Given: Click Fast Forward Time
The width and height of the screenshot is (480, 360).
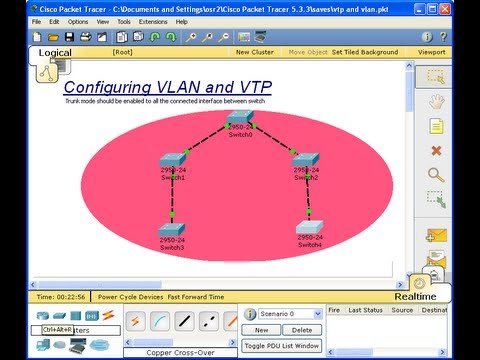Looking at the screenshot, I should 196,297.
